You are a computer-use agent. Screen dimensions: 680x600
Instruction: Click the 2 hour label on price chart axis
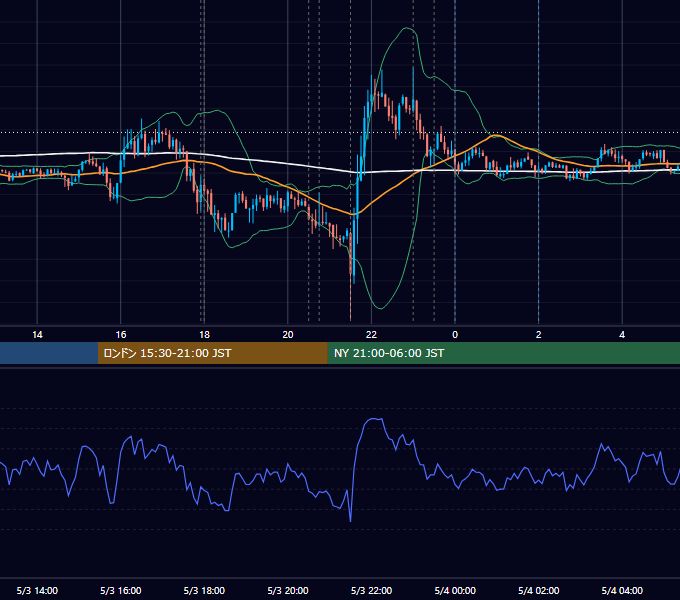(539, 335)
